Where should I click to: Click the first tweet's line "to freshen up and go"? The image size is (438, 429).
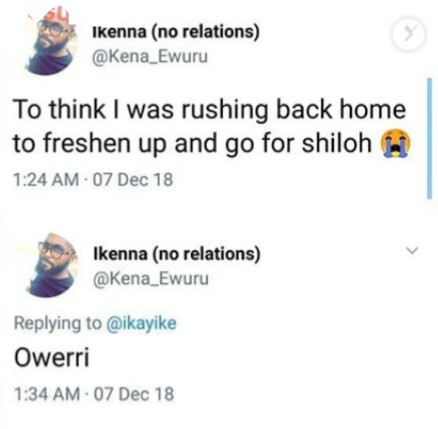[132, 144]
